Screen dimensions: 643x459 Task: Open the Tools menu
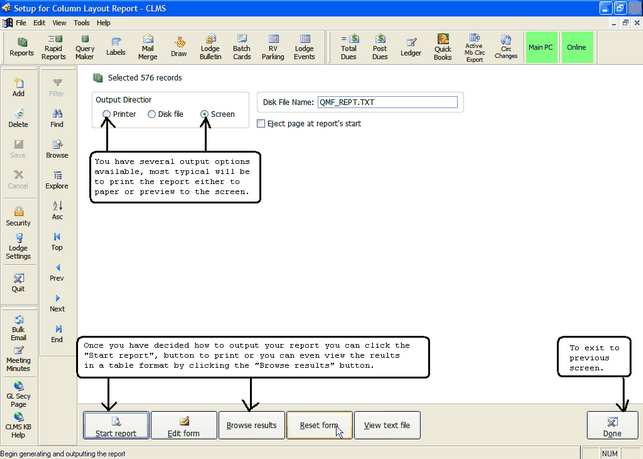[80, 22]
